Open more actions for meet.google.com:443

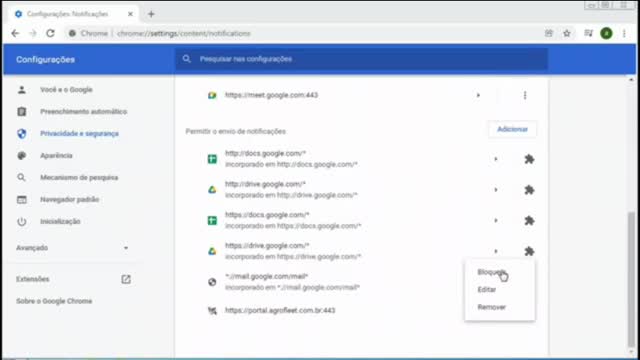pyautogui.click(x=525, y=96)
